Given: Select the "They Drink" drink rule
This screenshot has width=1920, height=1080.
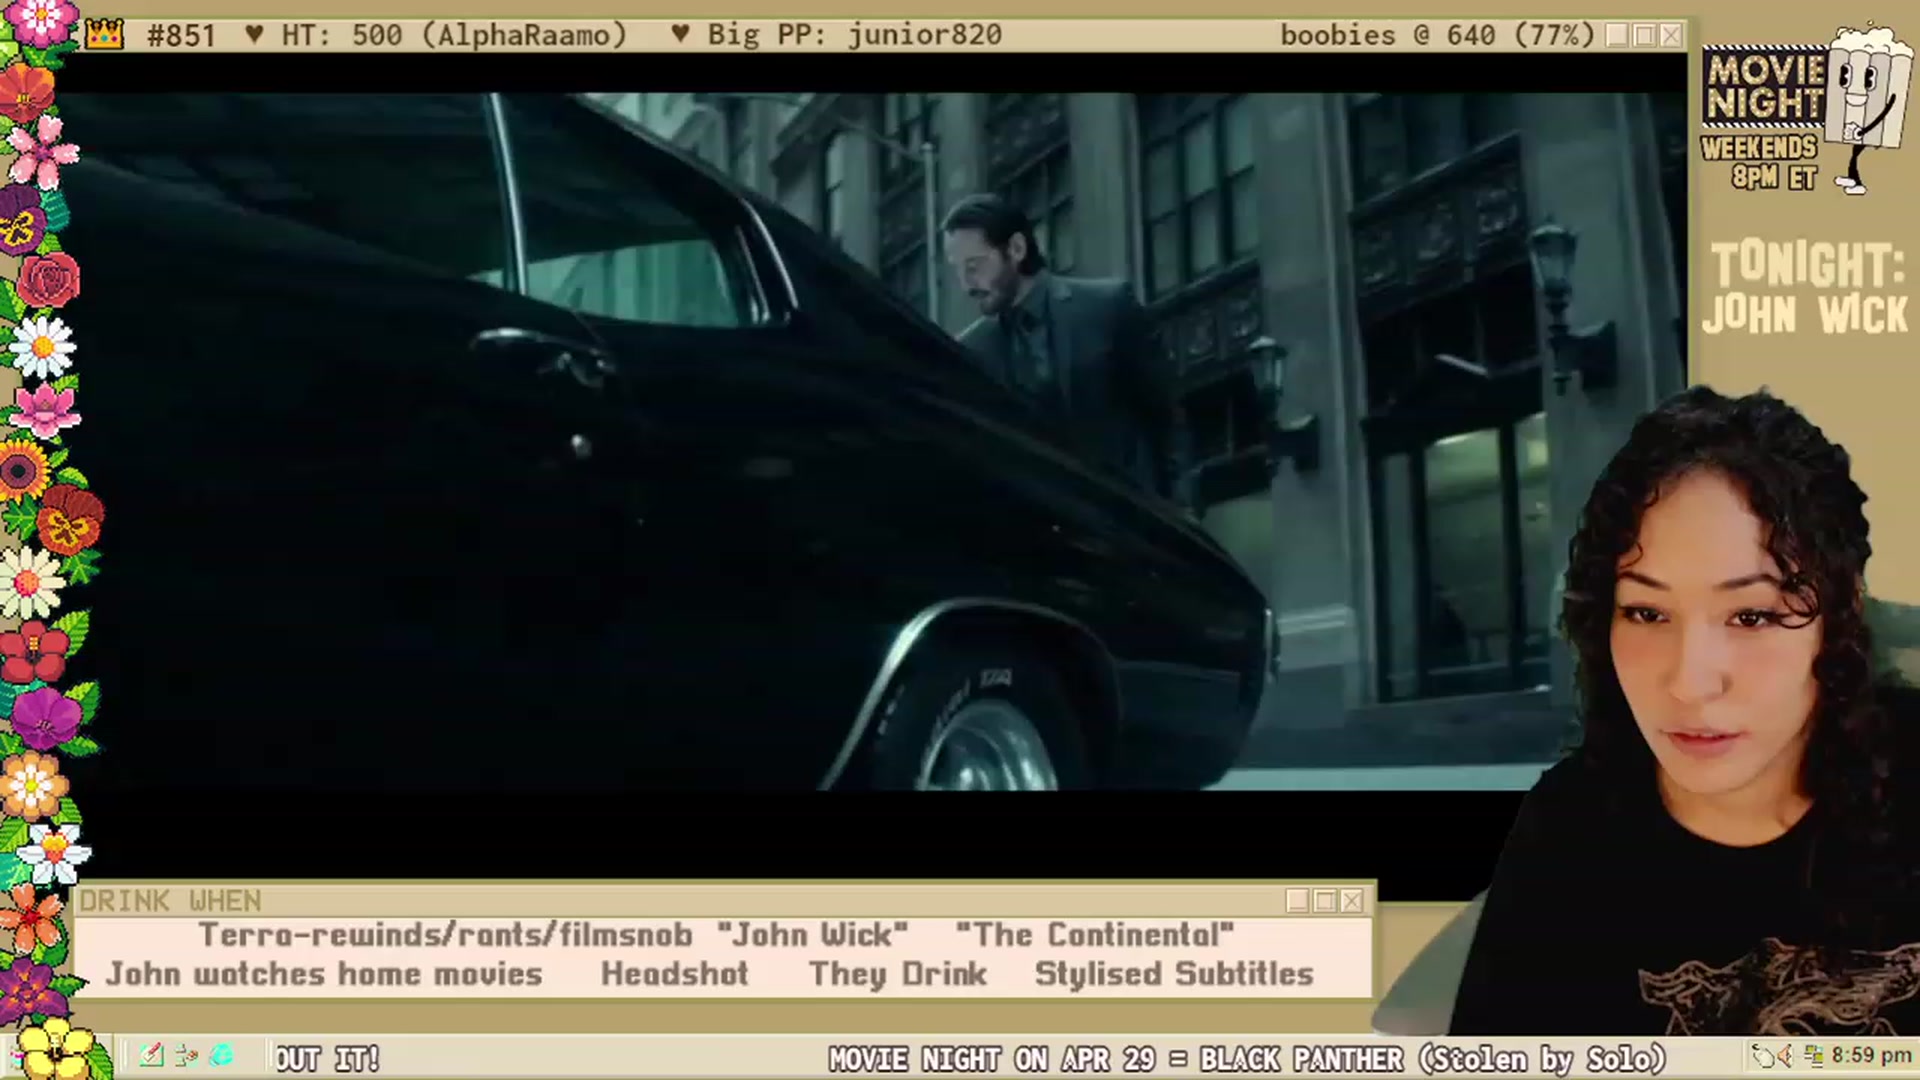Looking at the screenshot, I should tap(898, 974).
